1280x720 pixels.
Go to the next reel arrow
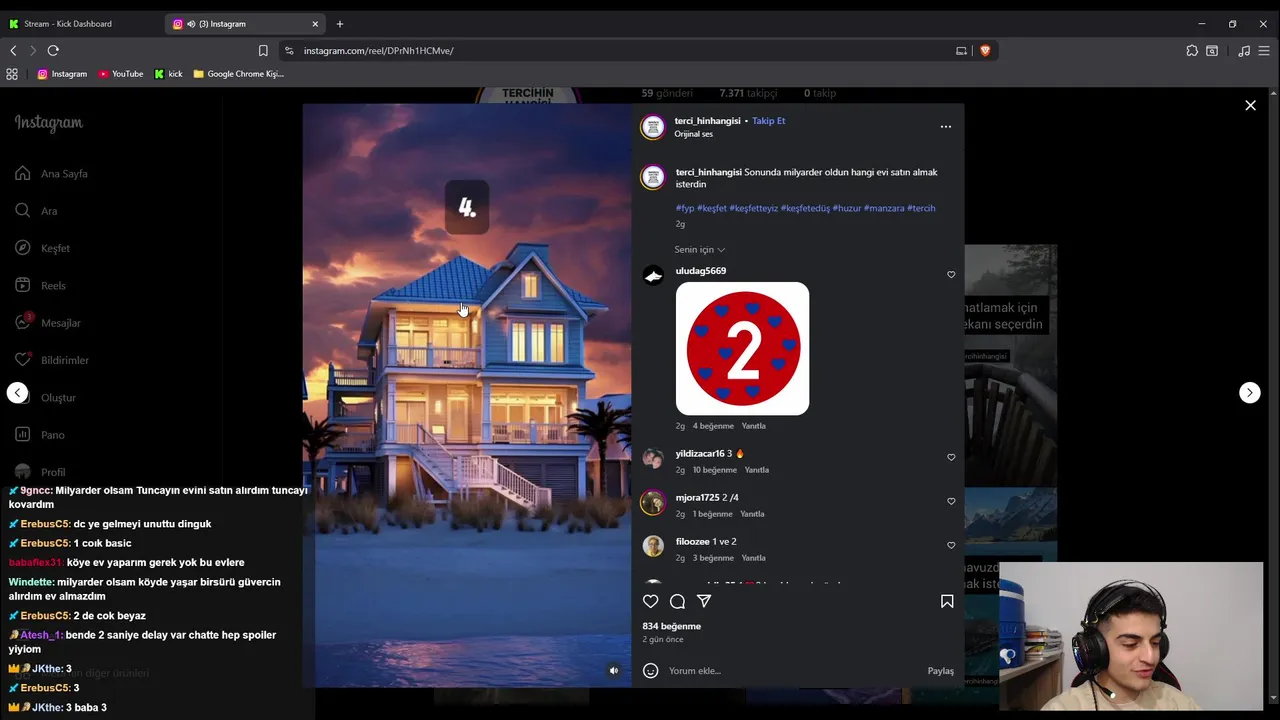[x=1250, y=393]
